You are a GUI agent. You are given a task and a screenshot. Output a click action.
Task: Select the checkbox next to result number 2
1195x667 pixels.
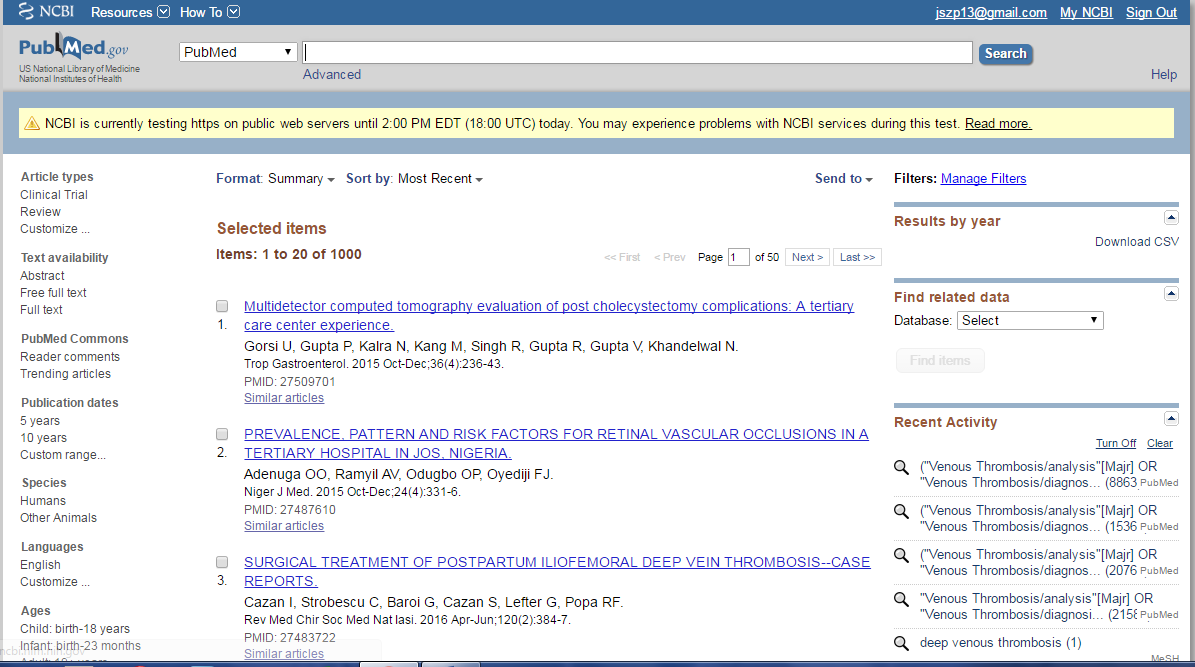[x=222, y=434]
